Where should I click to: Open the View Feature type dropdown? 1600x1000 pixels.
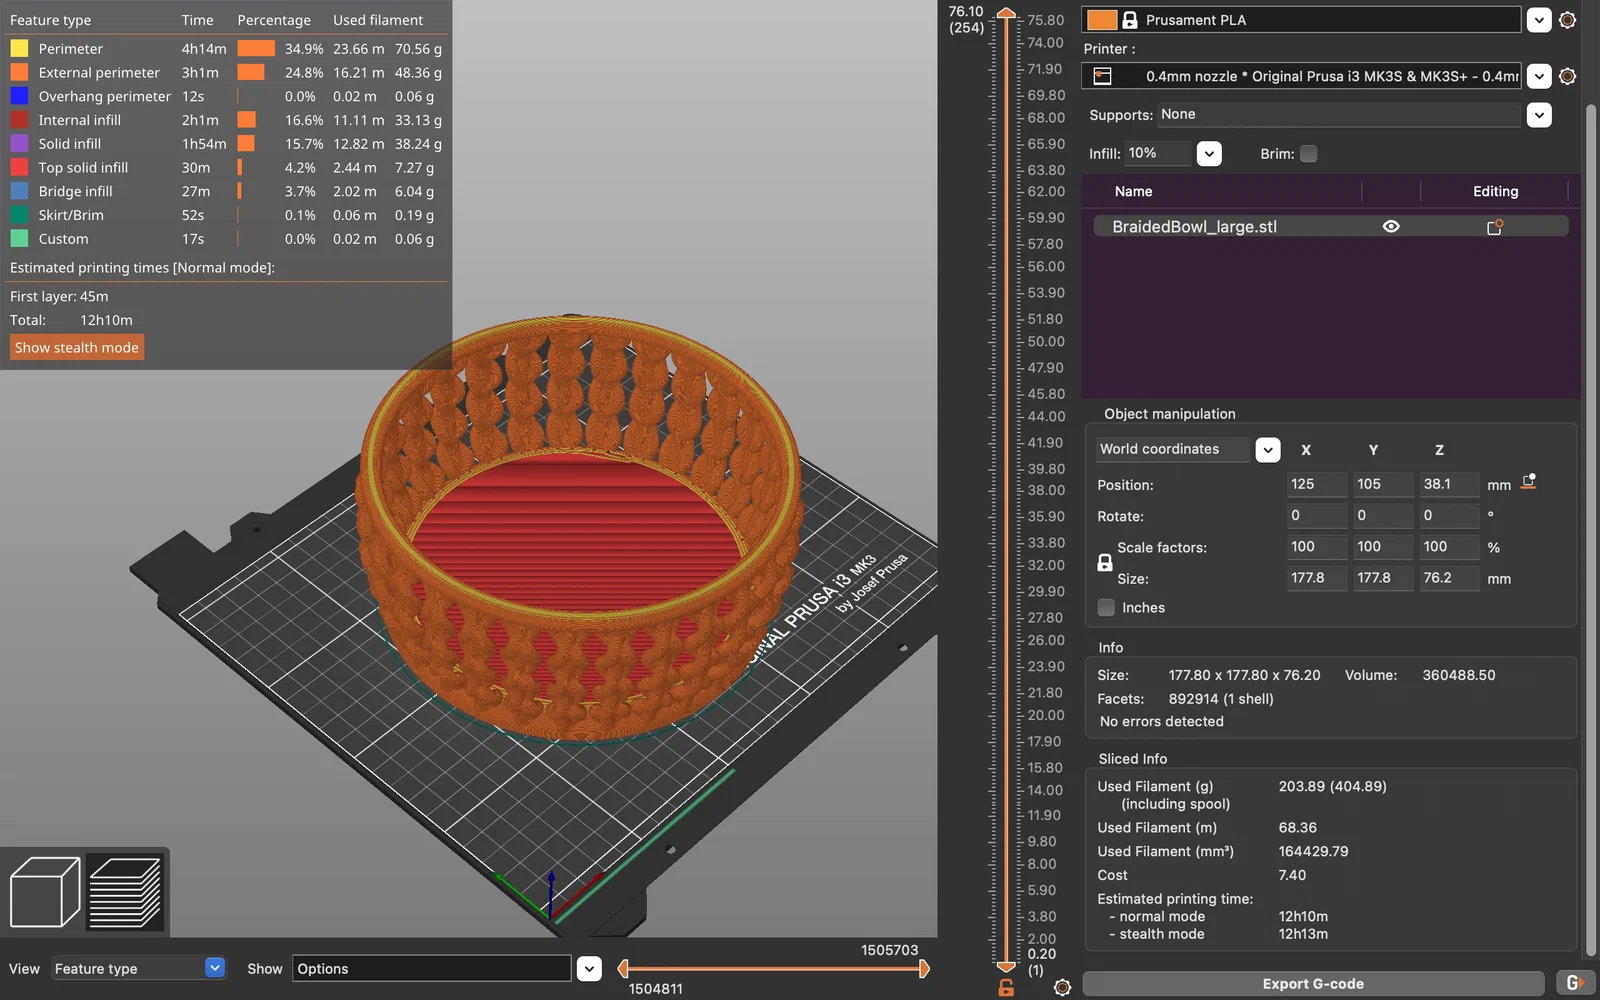215,968
